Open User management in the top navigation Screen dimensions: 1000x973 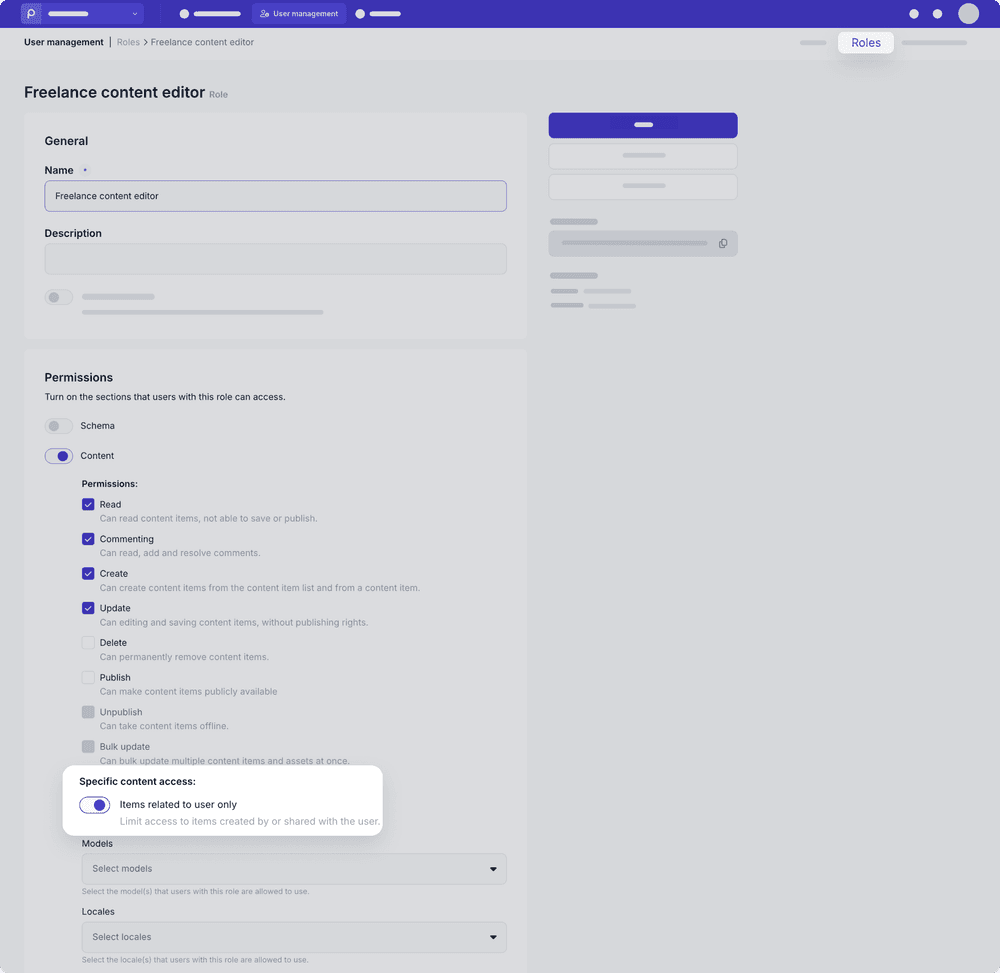(x=299, y=14)
